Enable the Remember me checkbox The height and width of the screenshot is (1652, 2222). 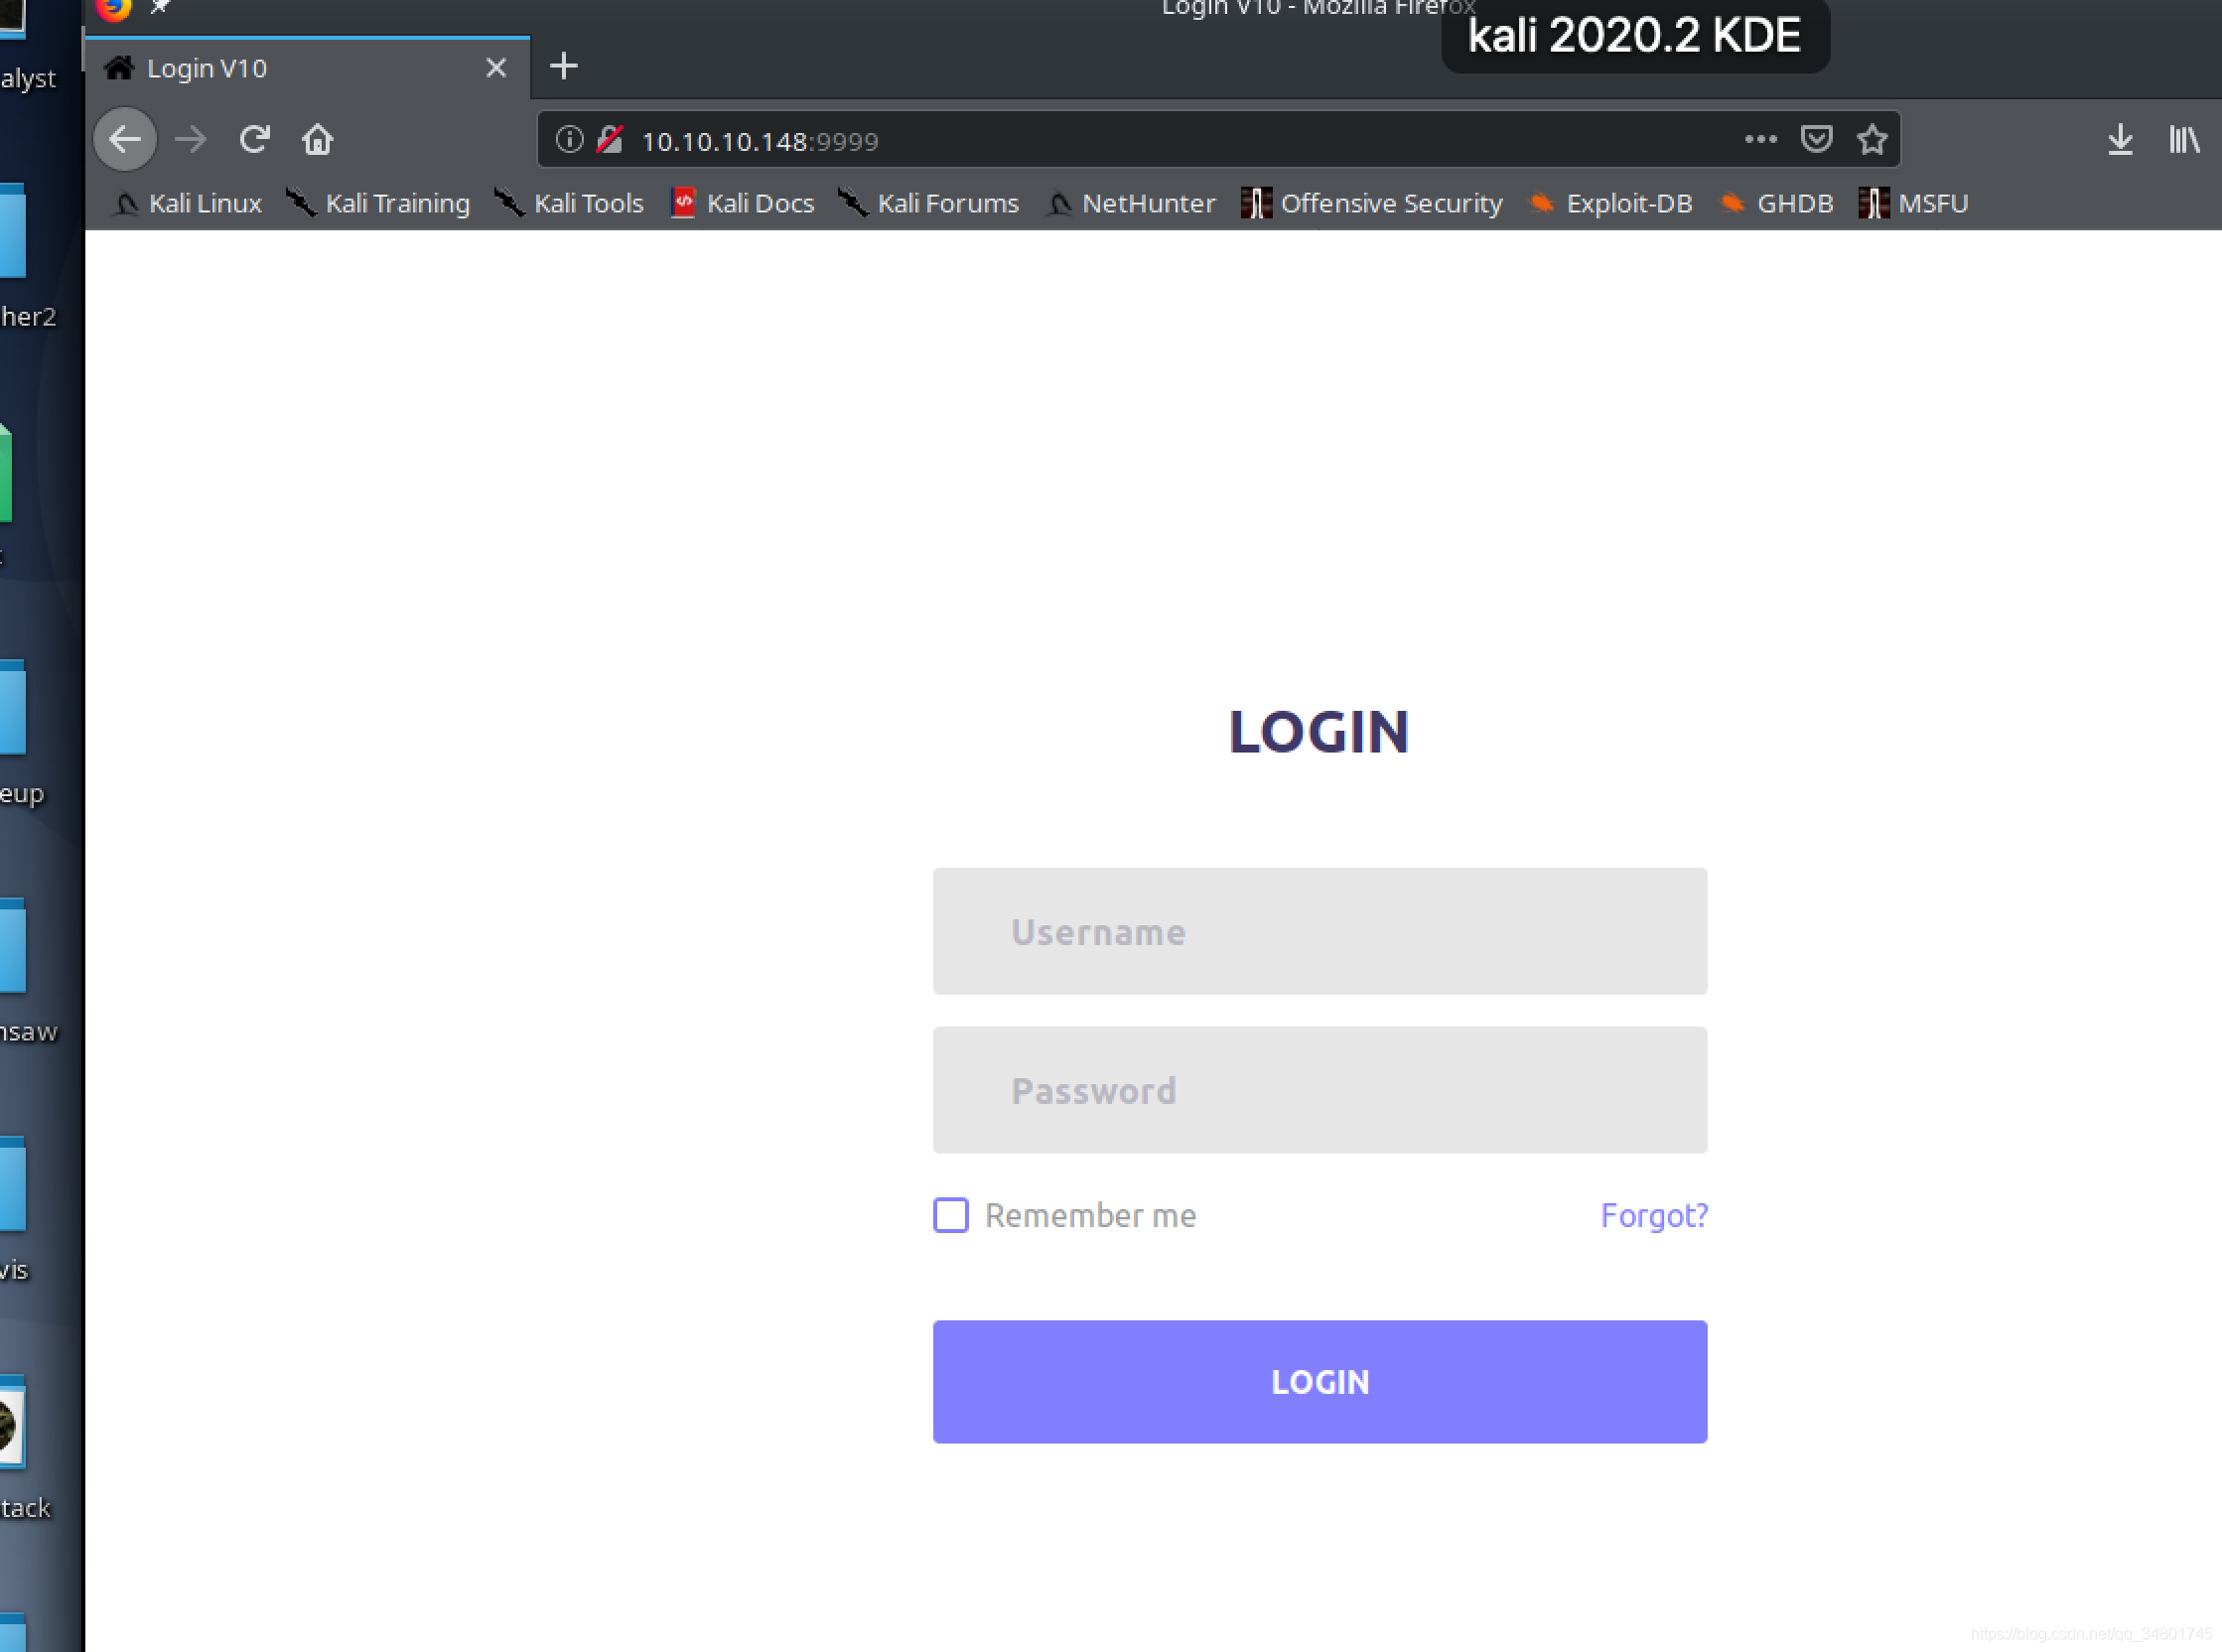(951, 1215)
